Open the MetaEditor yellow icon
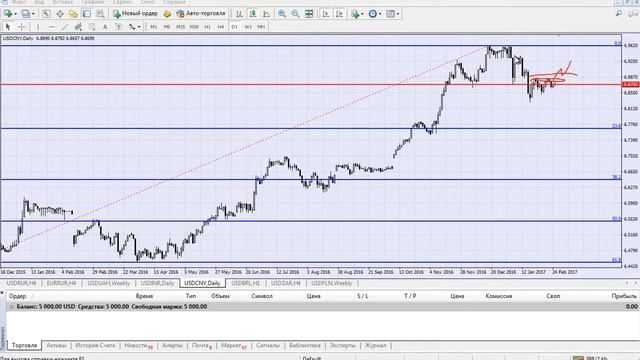The width and height of the screenshot is (640, 360). pyautogui.click(x=167, y=14)
